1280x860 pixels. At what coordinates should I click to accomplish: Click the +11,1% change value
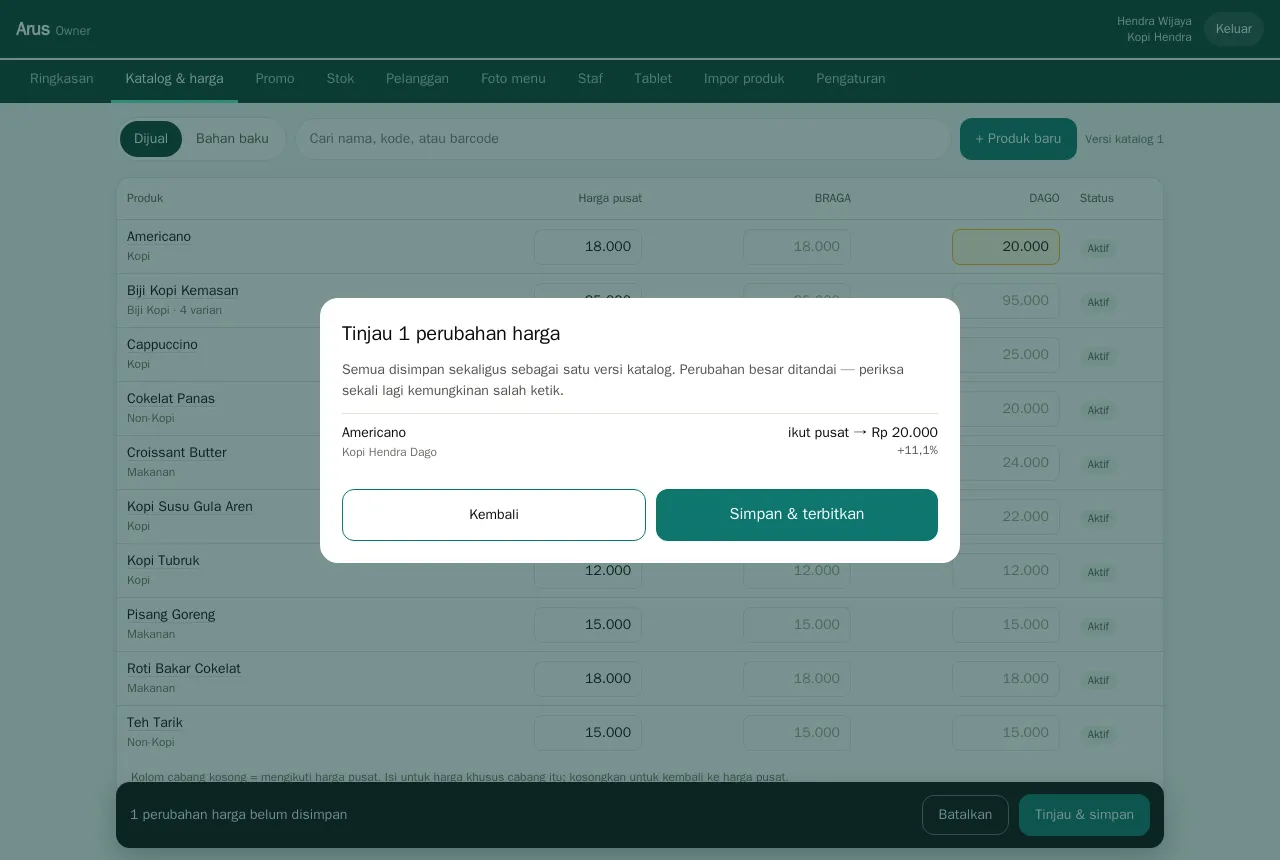917,451
